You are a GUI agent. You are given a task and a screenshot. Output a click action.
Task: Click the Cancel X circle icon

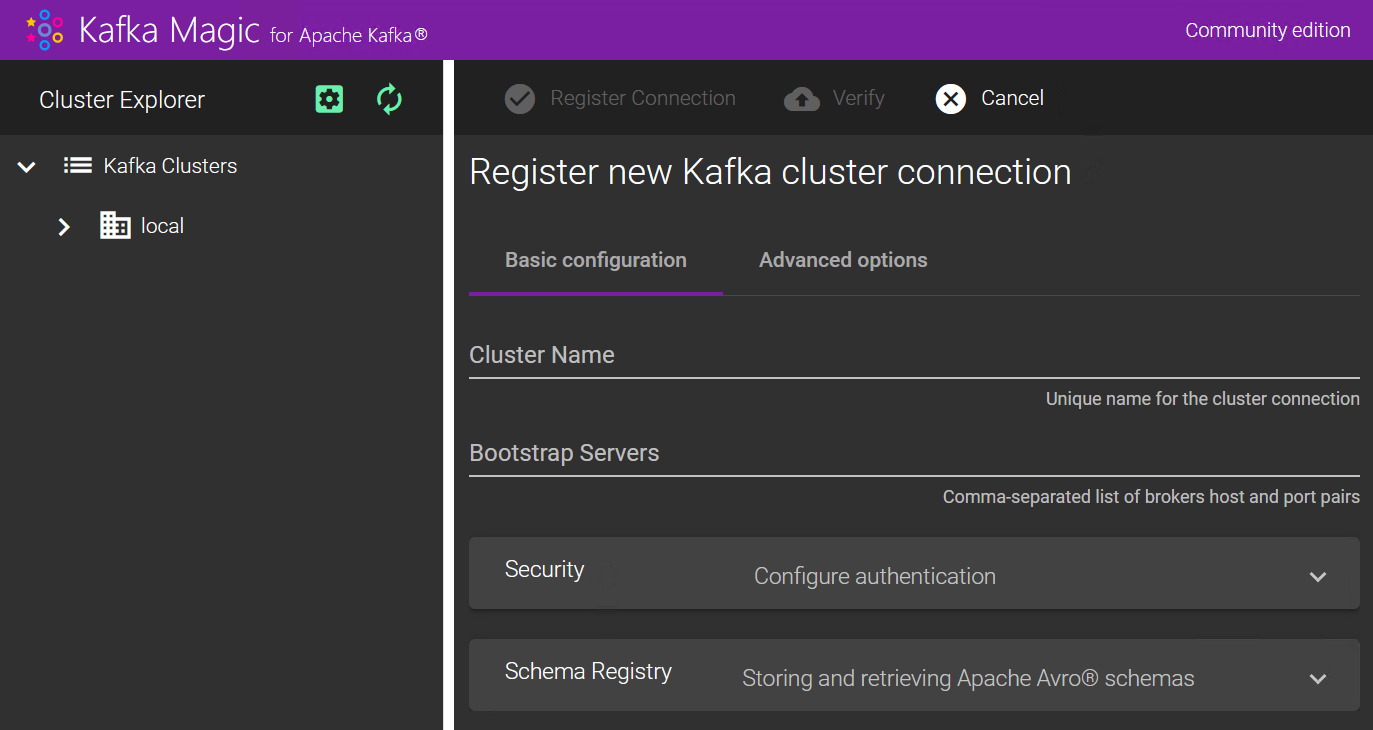[x=951, y=99]
